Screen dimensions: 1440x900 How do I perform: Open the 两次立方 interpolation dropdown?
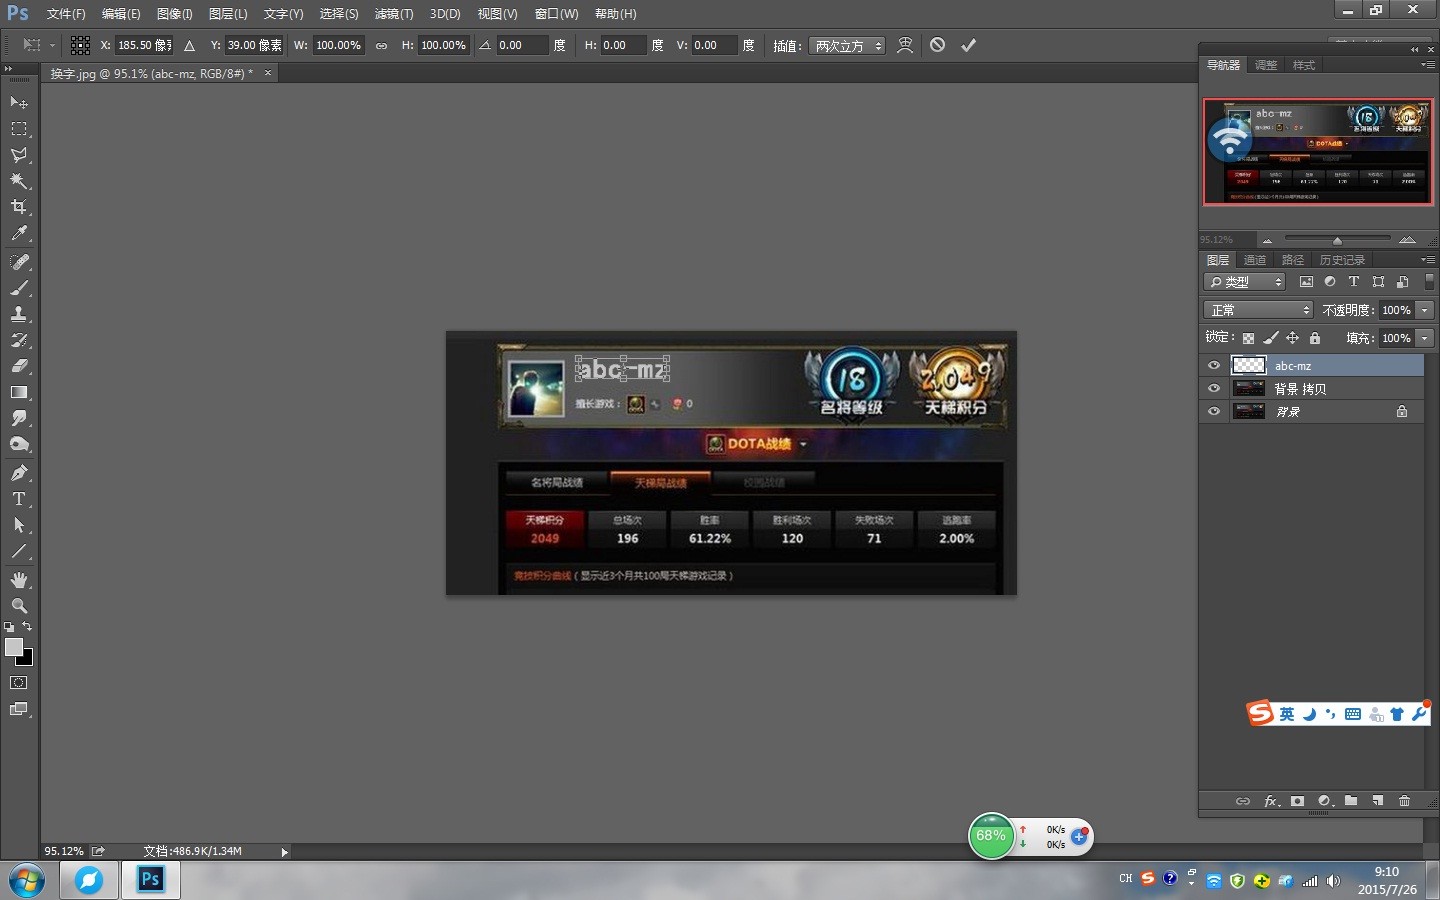847,45
